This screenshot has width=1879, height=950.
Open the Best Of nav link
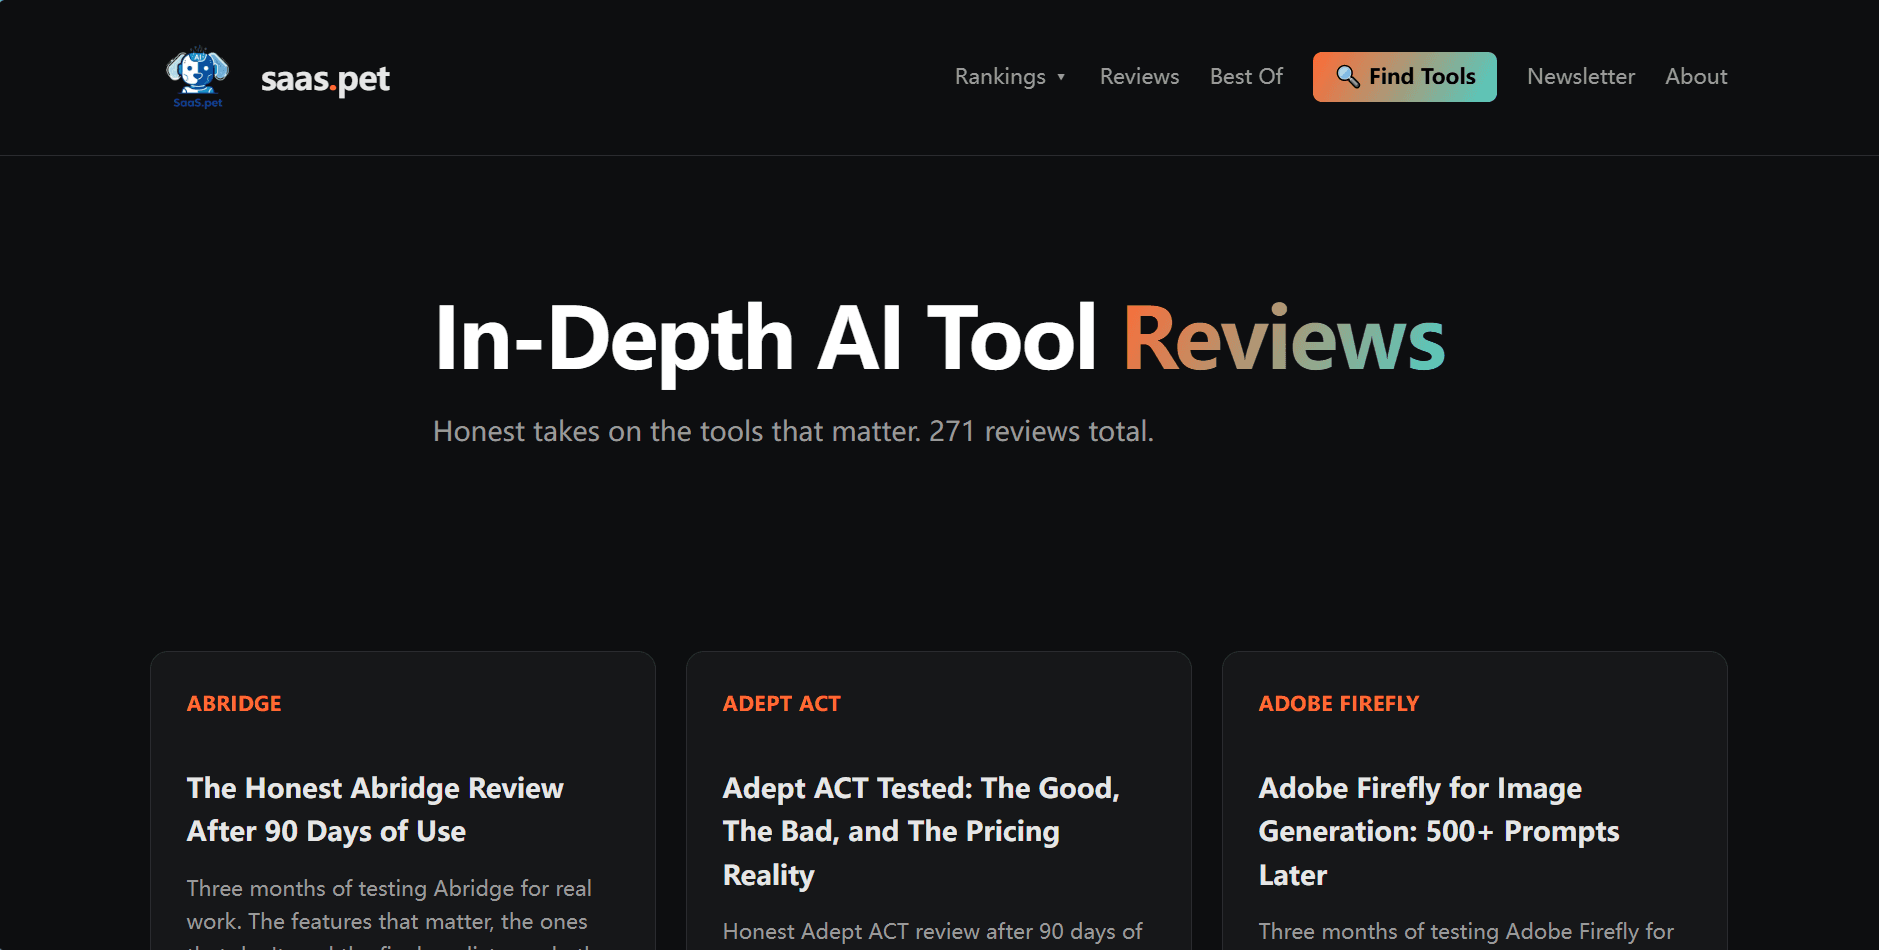(1246, 77)
